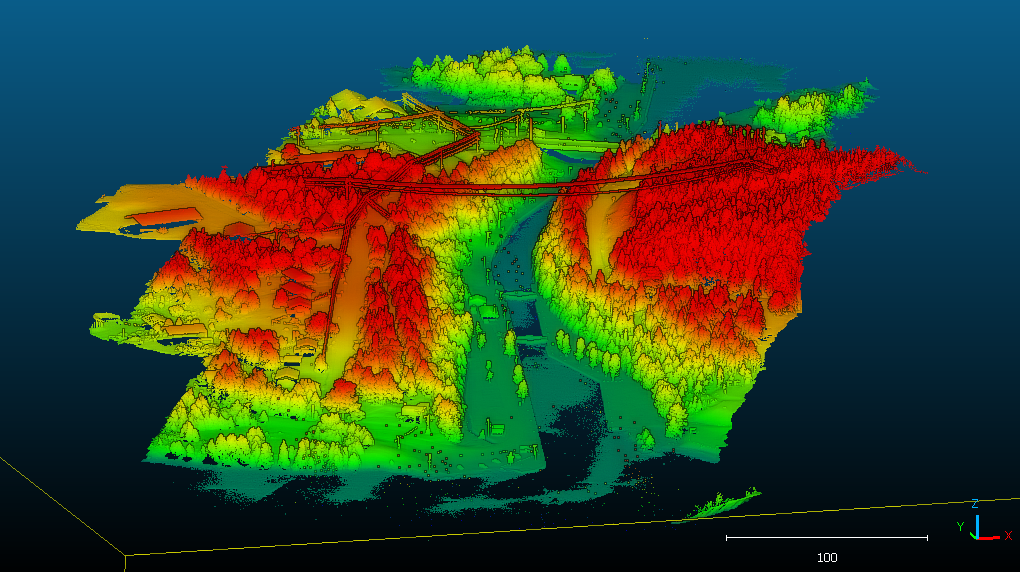Viewport: 1020px width, 572px height.
Task: Click the flat orange rooftop at far left
Action: click(x=162, y=215)
